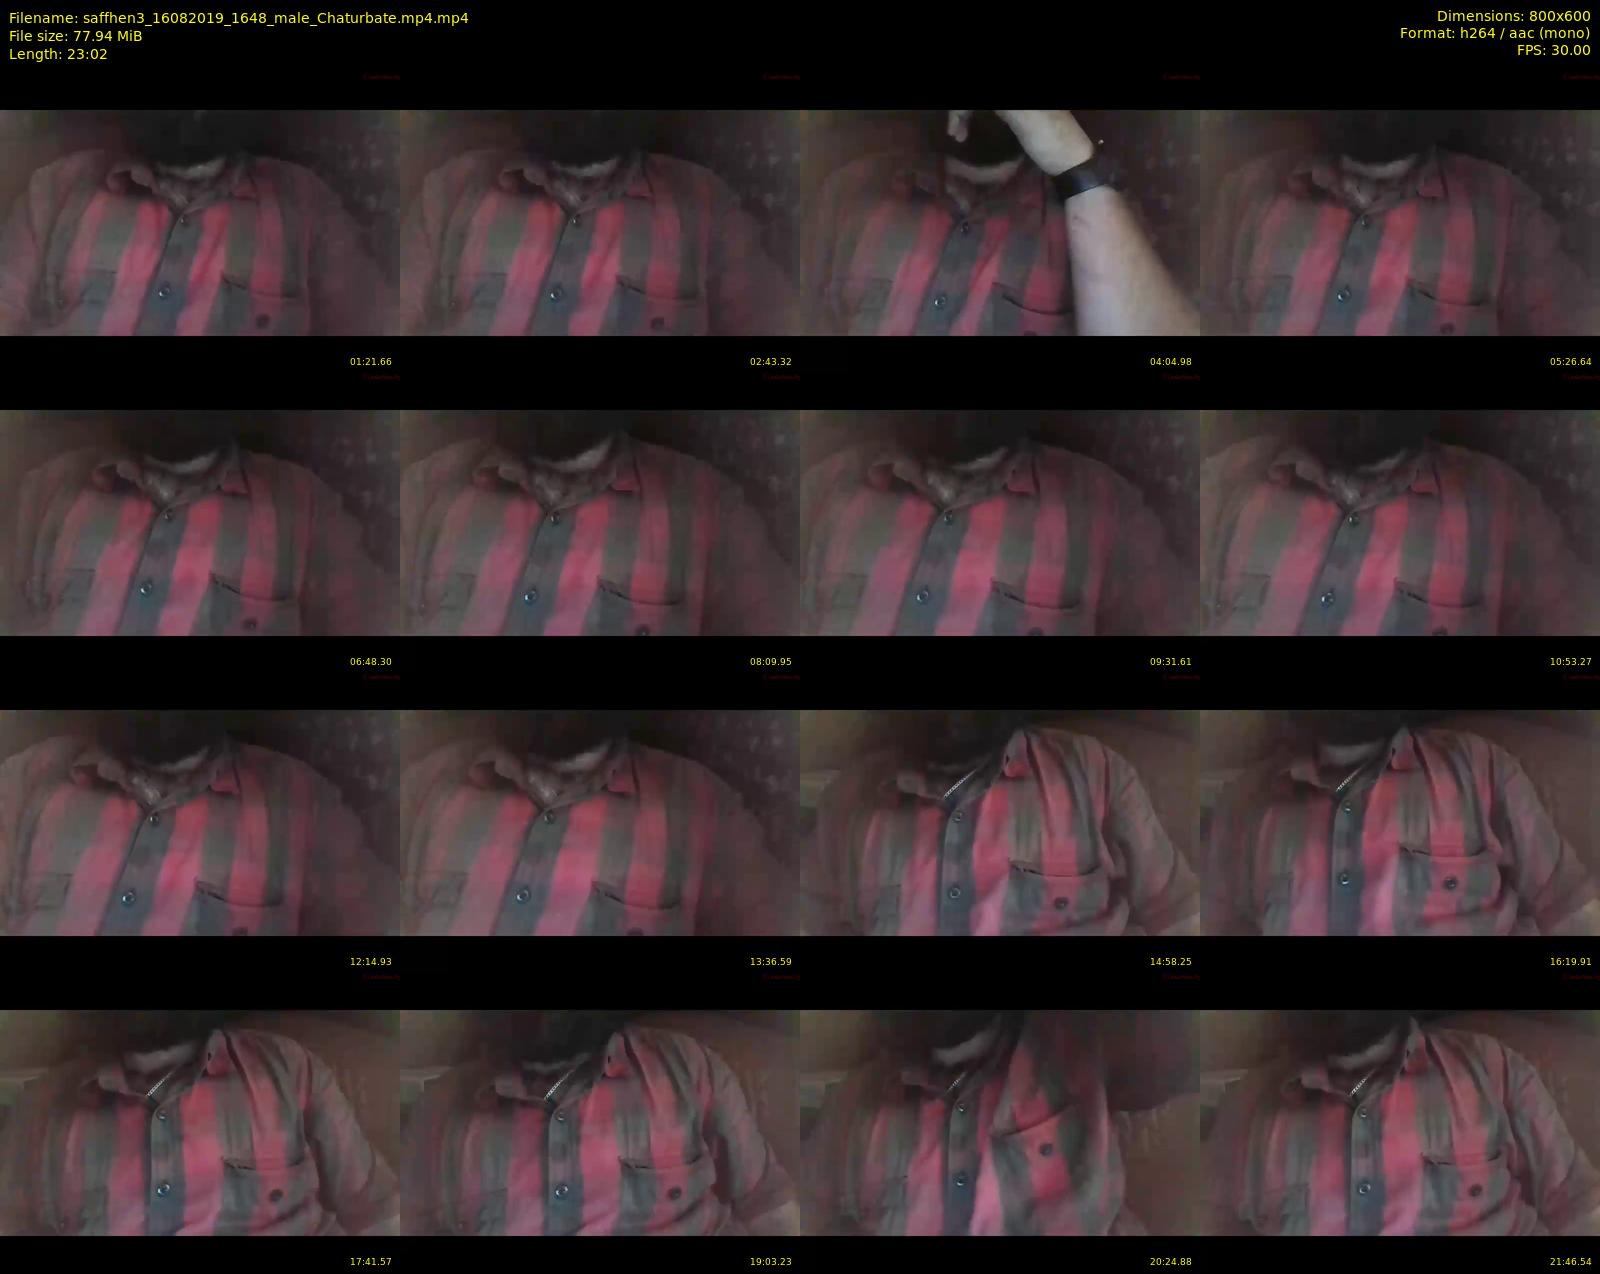Click the 21:46.54 timestamp label
The height and width of the screenshot is (1274, 1600).
pos(1571,1262)
